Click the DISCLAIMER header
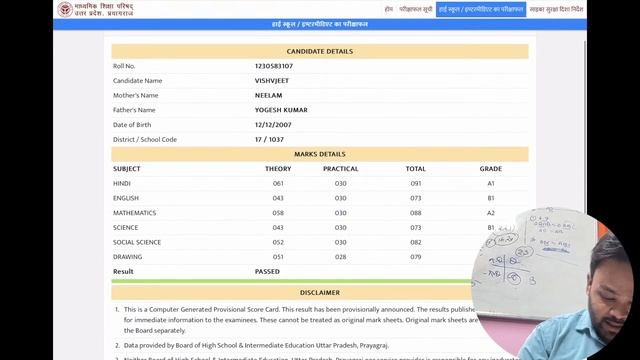 tap(320, 293)
